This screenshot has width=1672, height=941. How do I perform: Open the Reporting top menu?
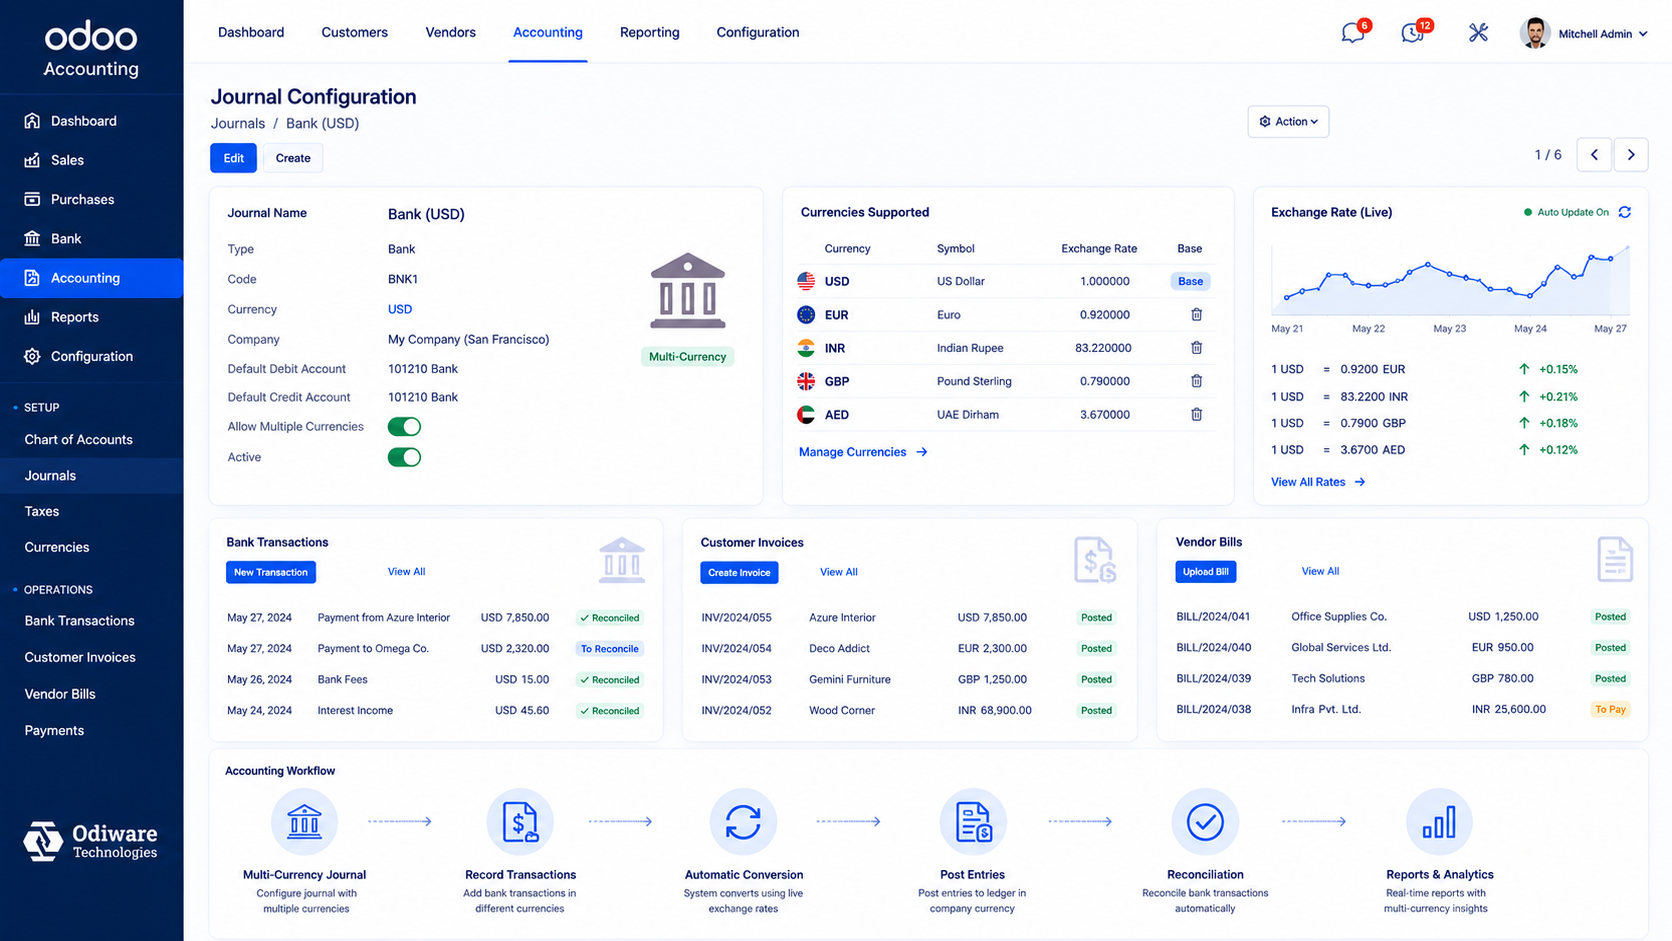pyautogui.click(x=649, y=32)
